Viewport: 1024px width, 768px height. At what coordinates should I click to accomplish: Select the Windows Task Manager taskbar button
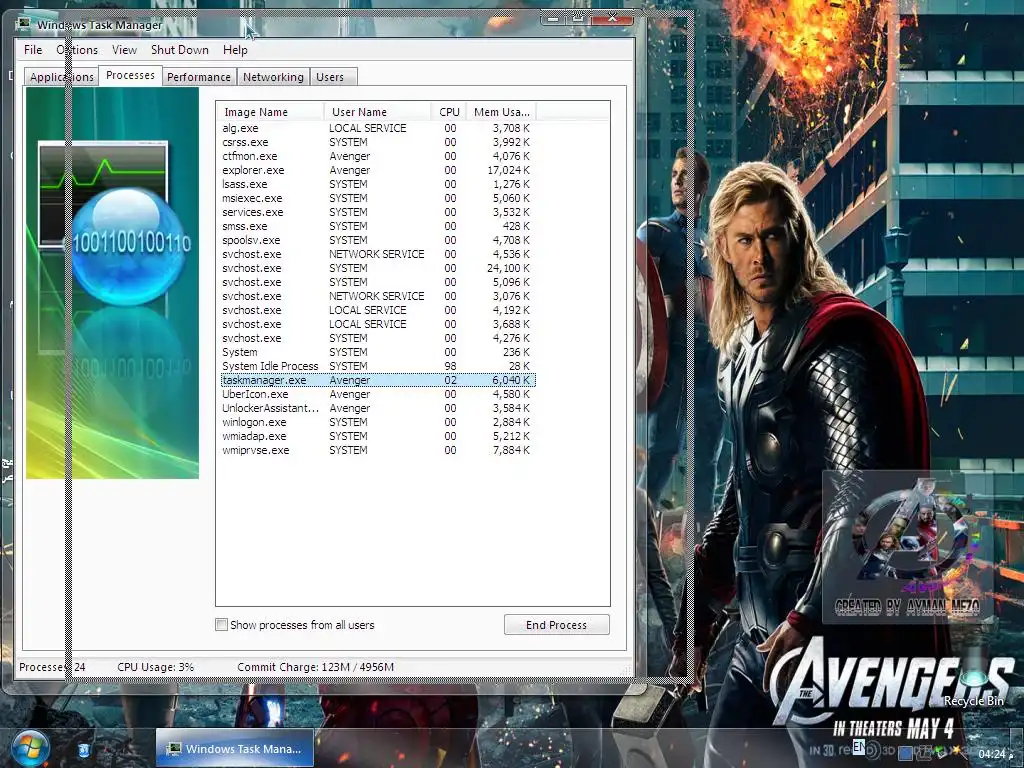(234, 748)
